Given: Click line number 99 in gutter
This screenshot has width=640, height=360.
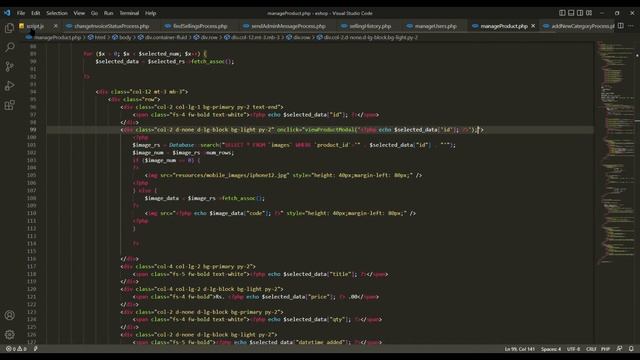Looking at the screenshot, I should click(33, 130).
